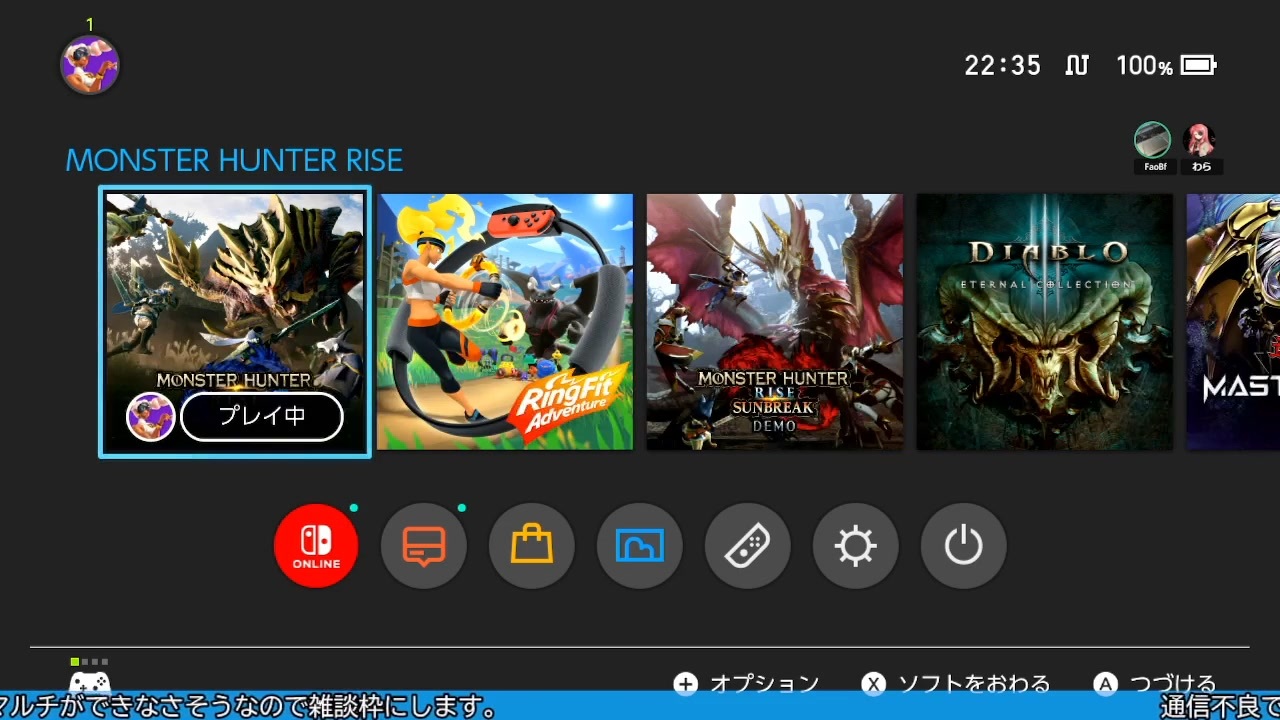The width and height of the screenshot is (1280, 720).
Task: Select Diablo III Eternal Collection game
Action: point(1045,322)
